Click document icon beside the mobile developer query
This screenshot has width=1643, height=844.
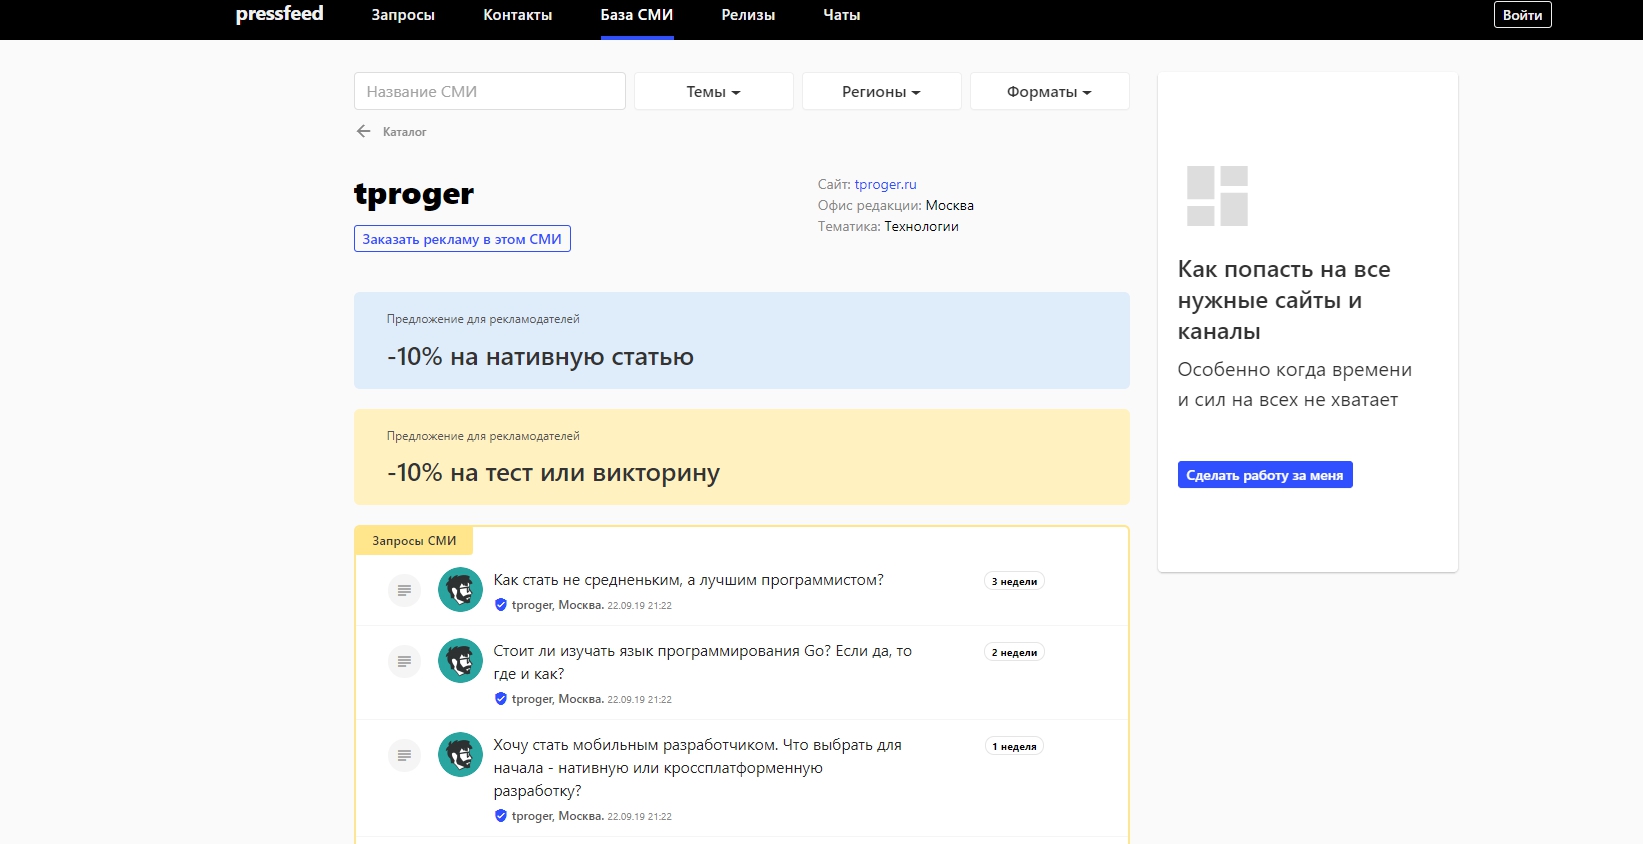tap(404, 755)
